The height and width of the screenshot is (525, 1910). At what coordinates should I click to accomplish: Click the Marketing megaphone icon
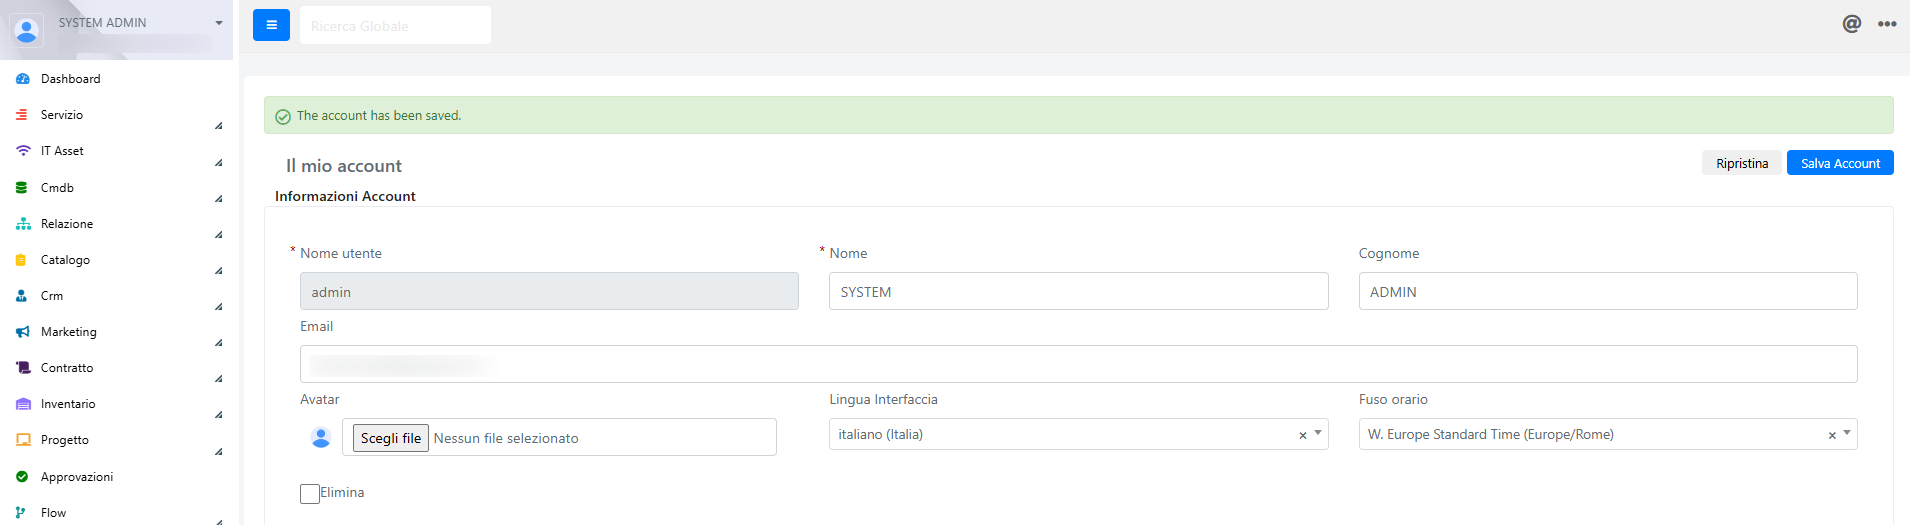22,332
